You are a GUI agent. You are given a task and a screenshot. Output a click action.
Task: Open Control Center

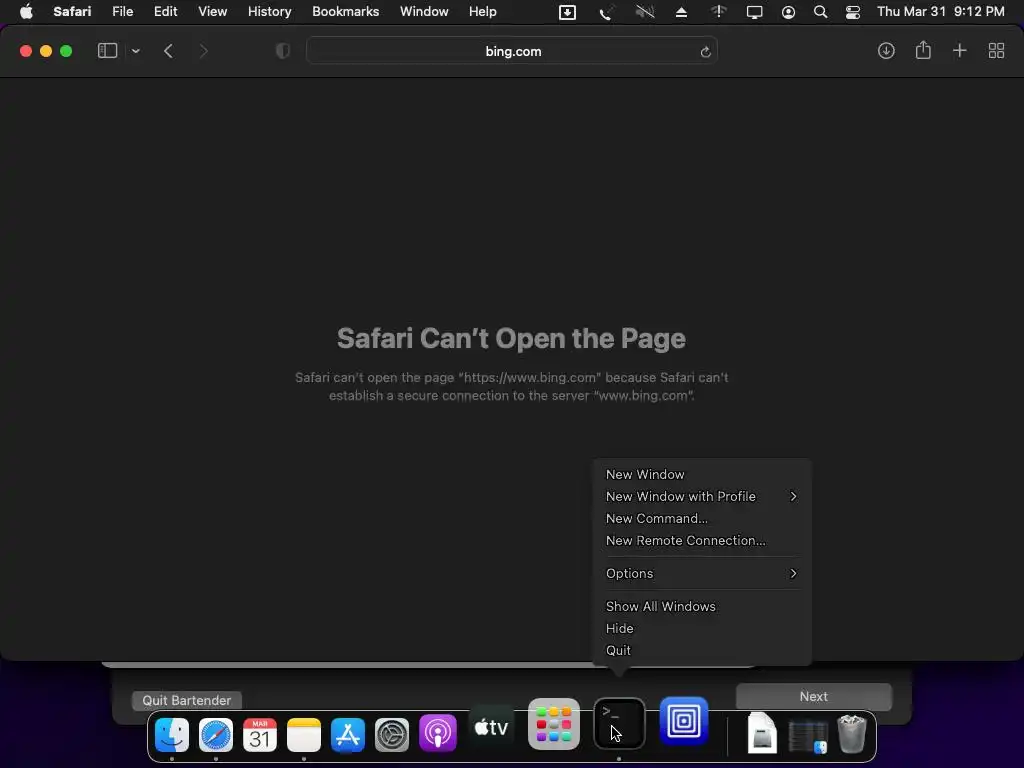point(852,12)
